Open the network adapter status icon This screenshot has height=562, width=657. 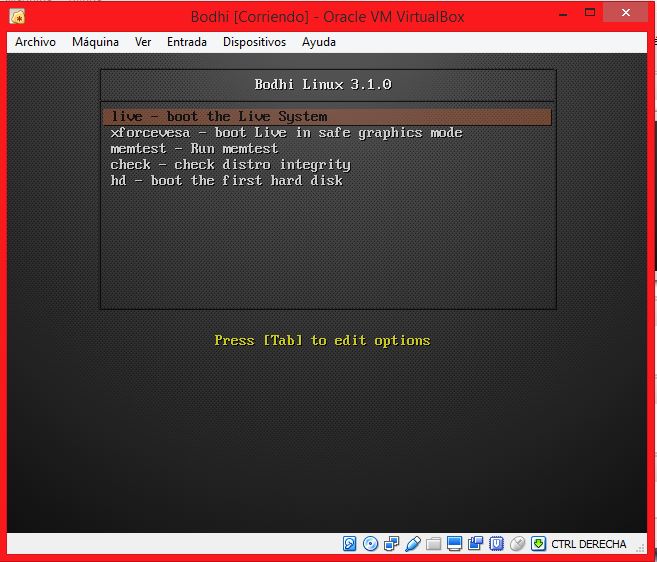tap(392, 544)
